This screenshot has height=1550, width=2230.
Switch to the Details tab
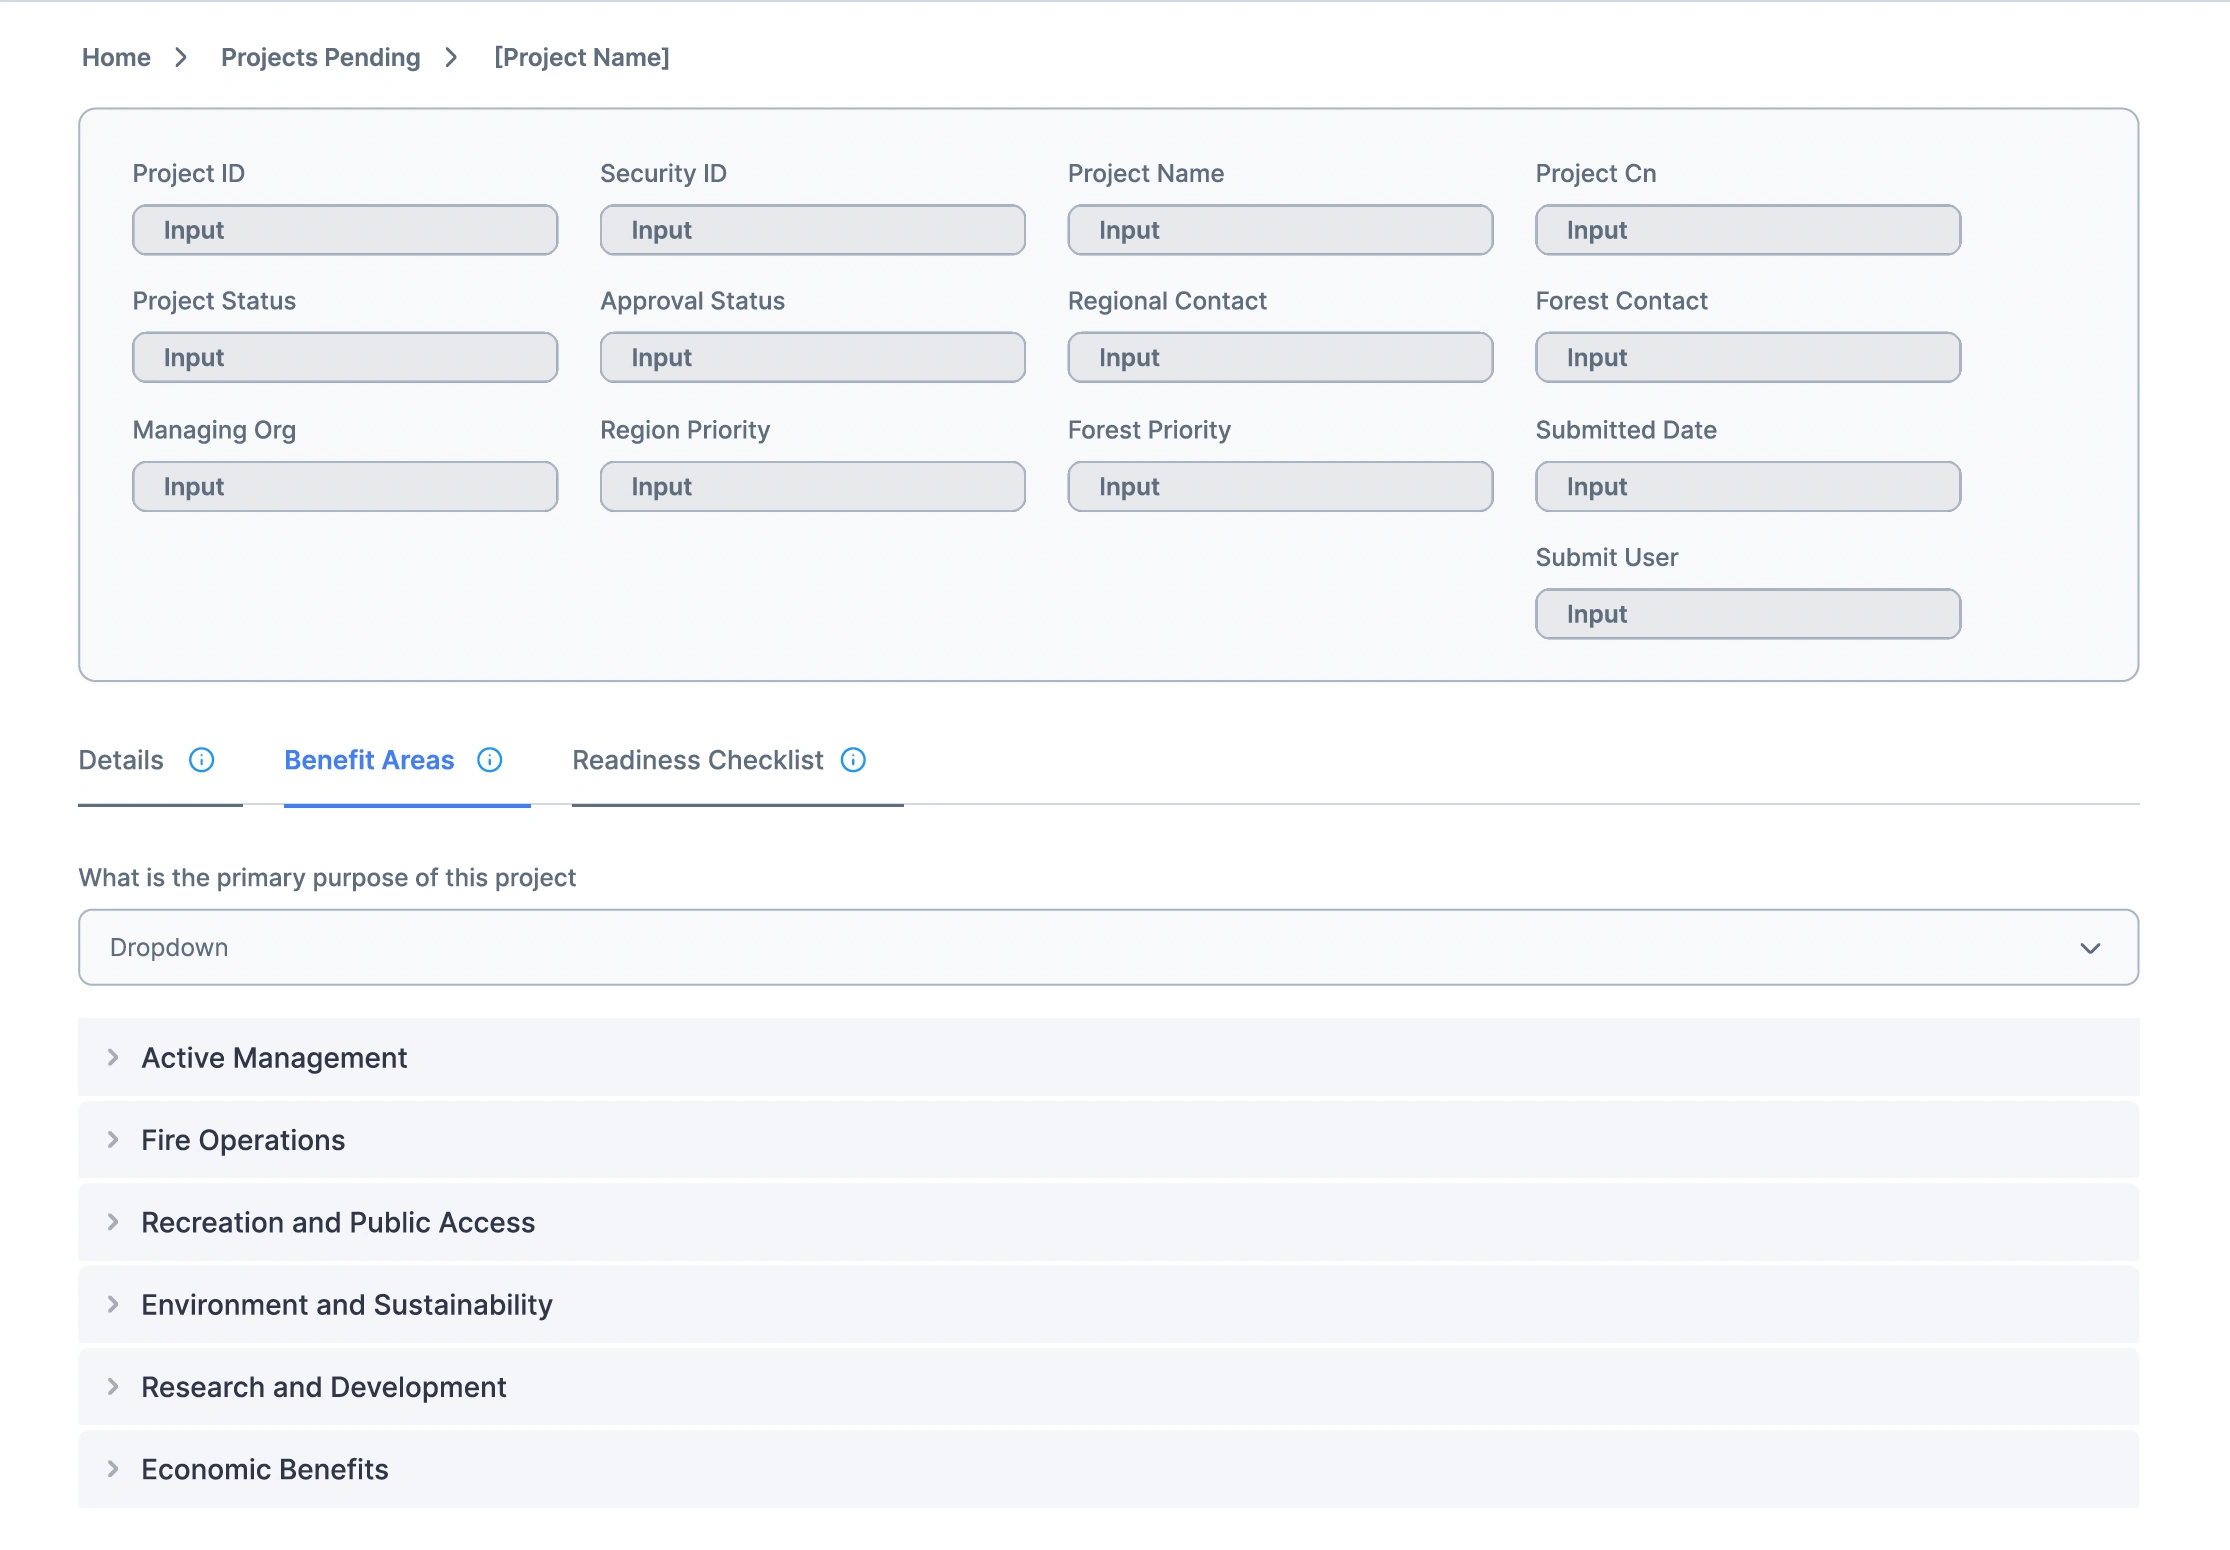point(121,760)
